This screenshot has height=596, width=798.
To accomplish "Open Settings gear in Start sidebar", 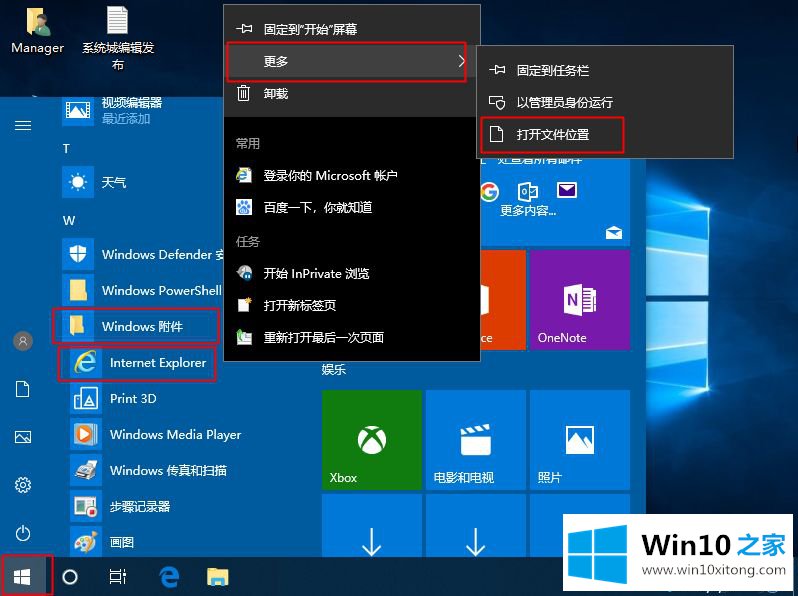I will [x=23, y=485].
